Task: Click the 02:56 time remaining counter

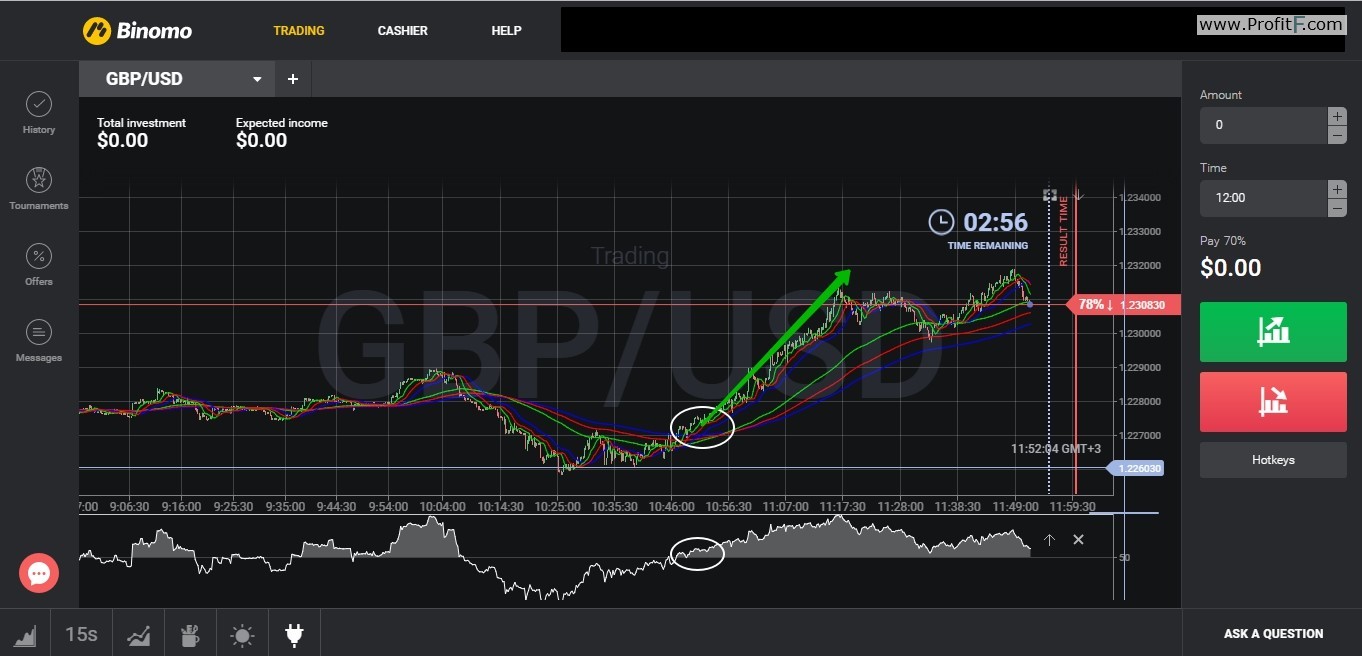Action: pos(995,222)
